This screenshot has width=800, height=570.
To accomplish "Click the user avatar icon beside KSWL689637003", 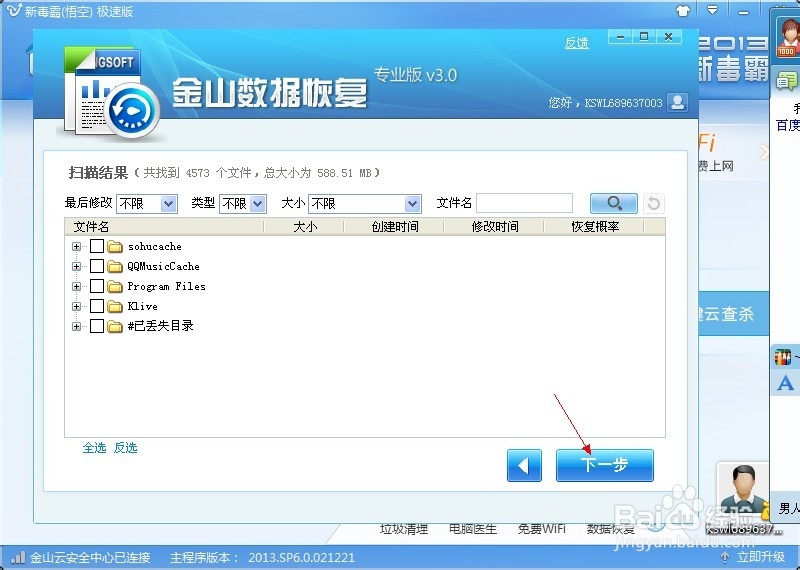I will pyautogui.click(x=678, y=103).
